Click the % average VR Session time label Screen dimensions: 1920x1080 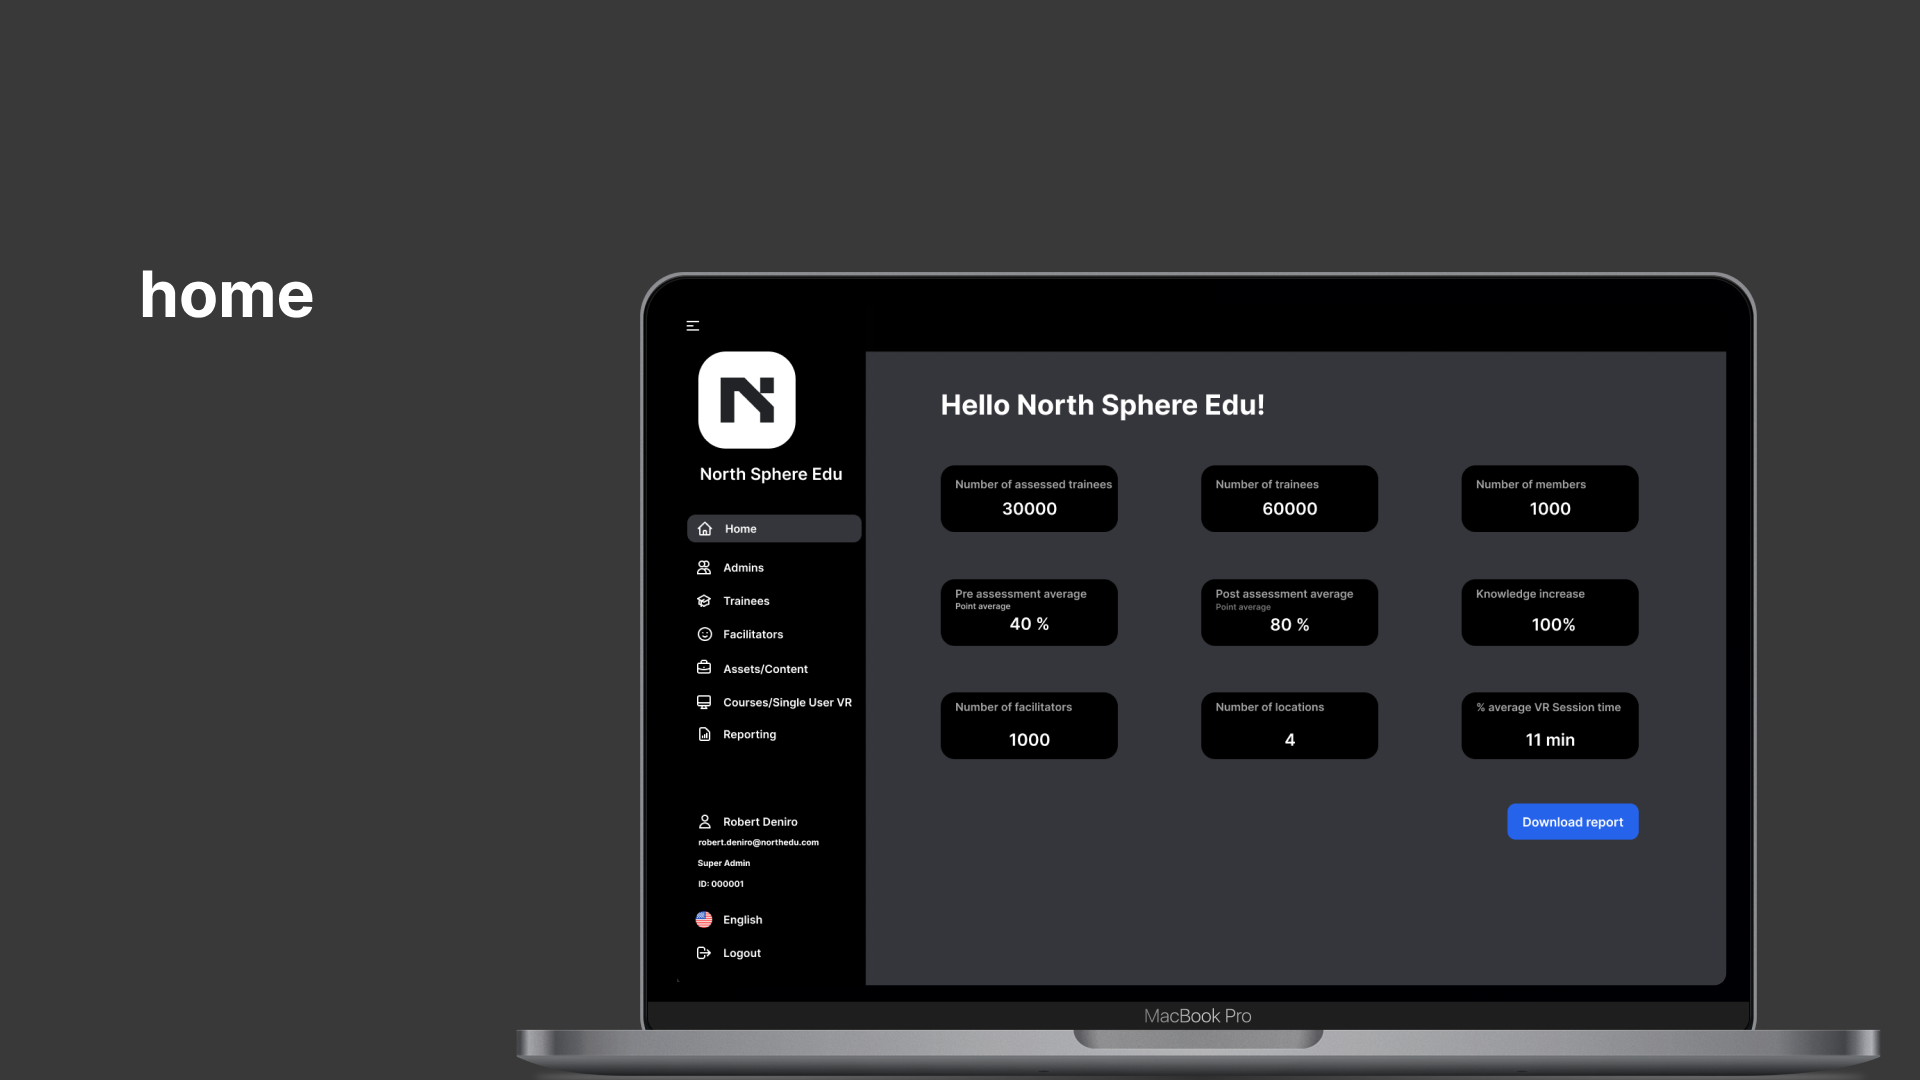tap(1548, 707)
